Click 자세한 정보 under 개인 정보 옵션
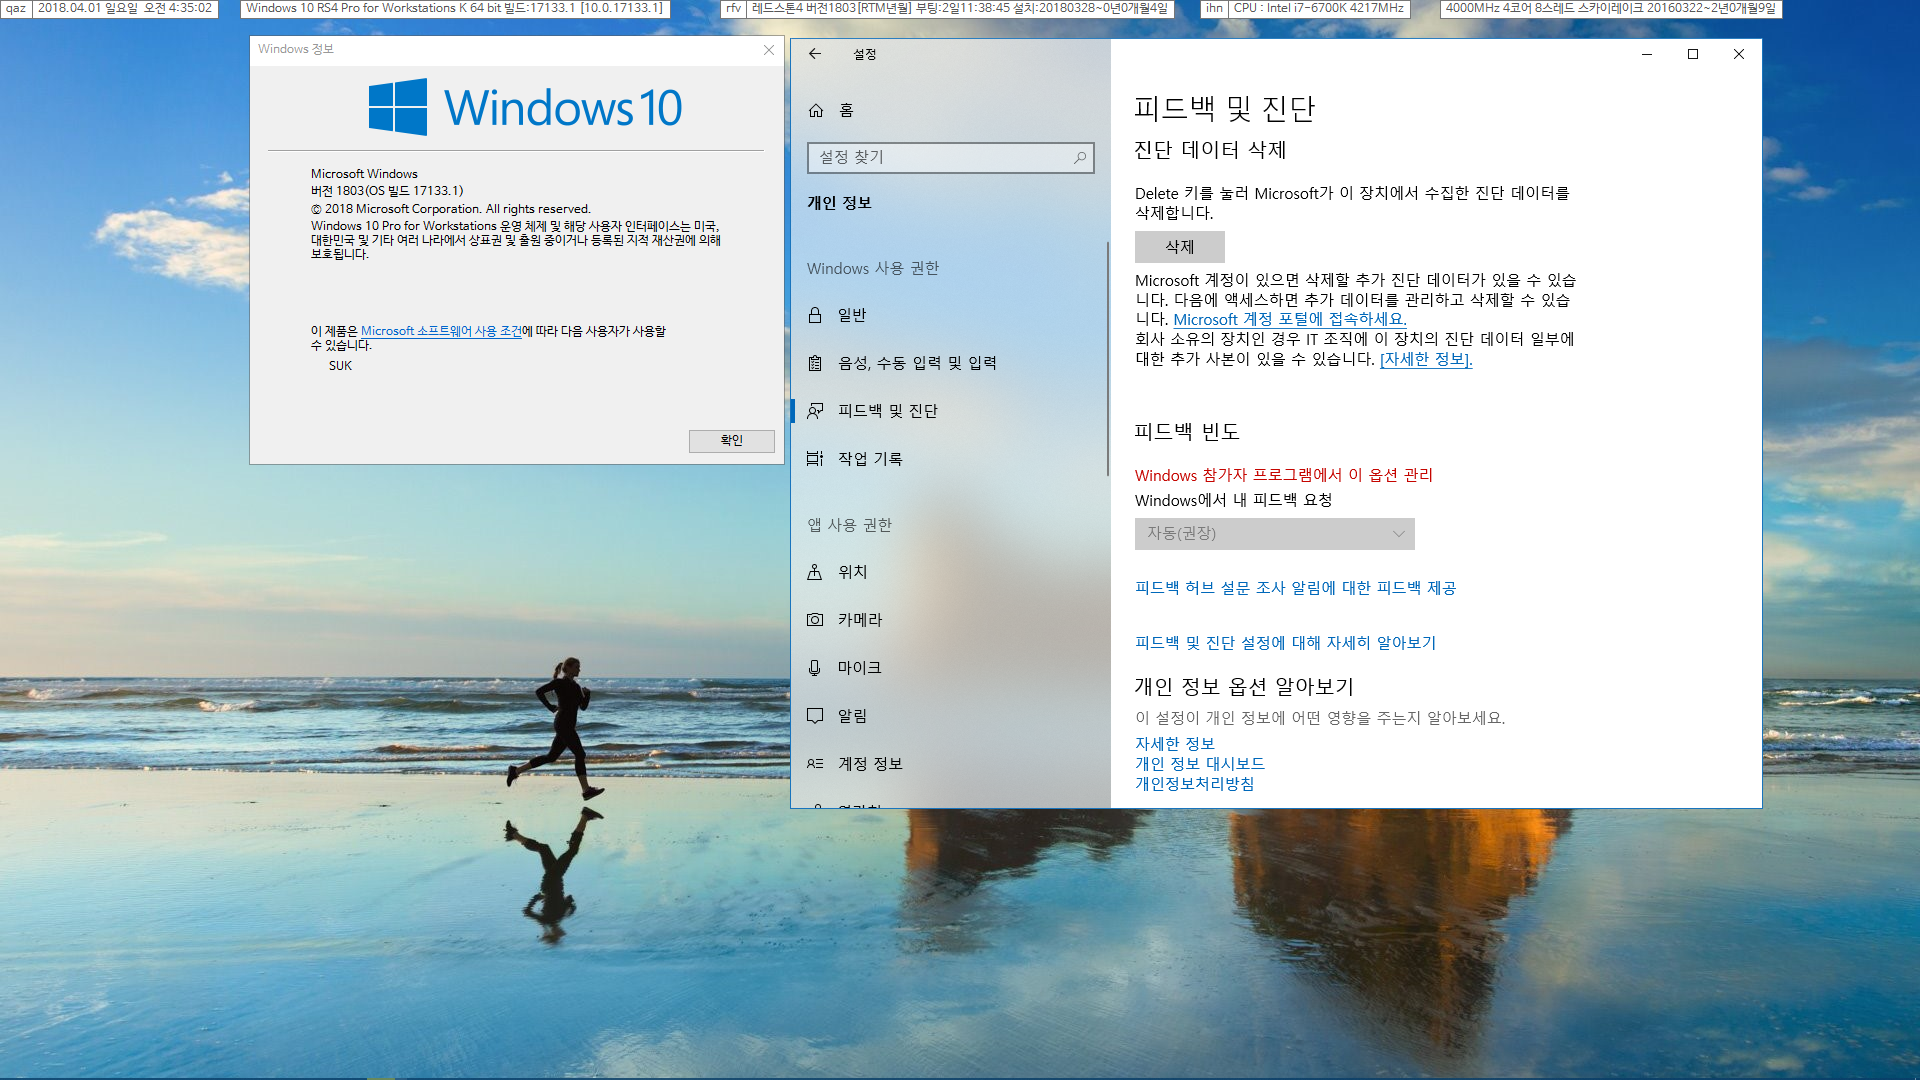 (1174, 744)
